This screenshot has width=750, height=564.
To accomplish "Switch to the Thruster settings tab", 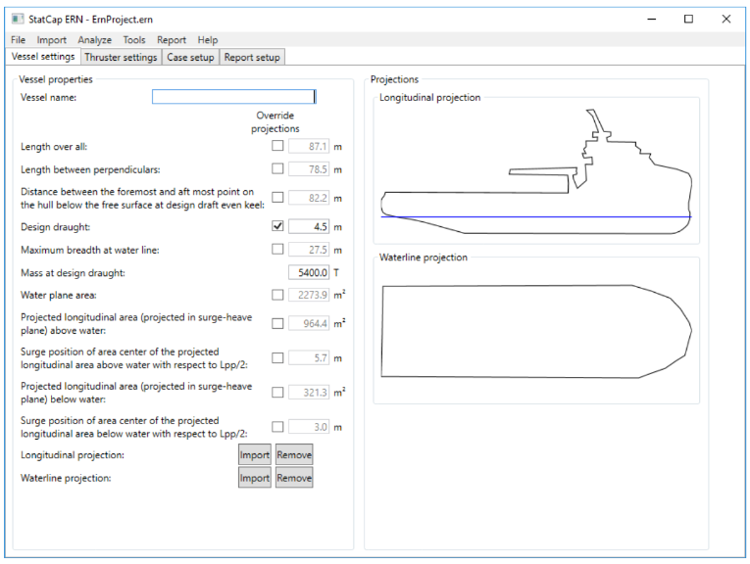I will [x=120, y=57].
